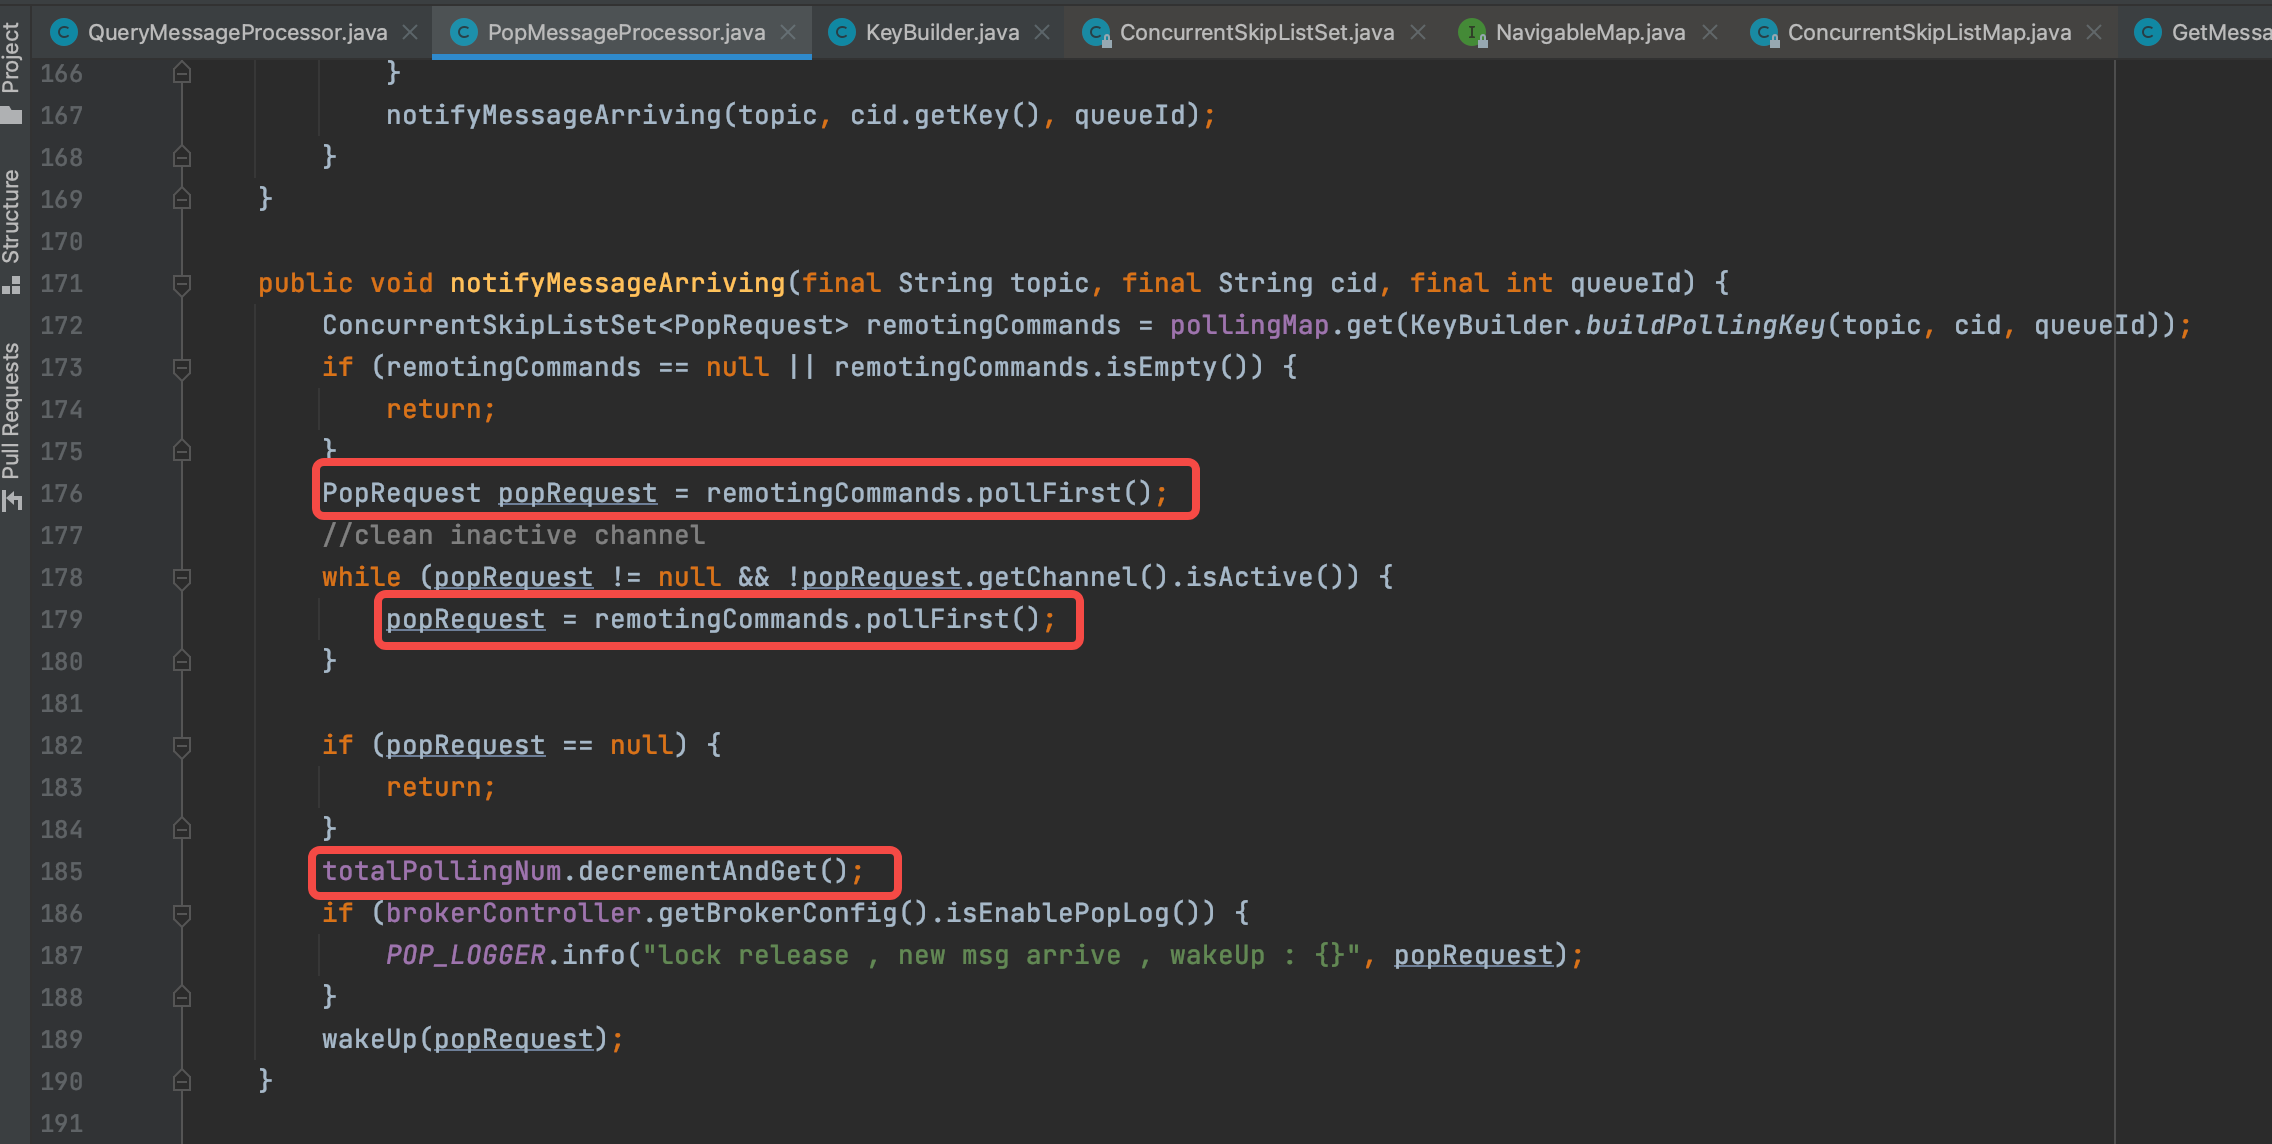Close the QueryMessageProcessor.java tab

point(410,32)
